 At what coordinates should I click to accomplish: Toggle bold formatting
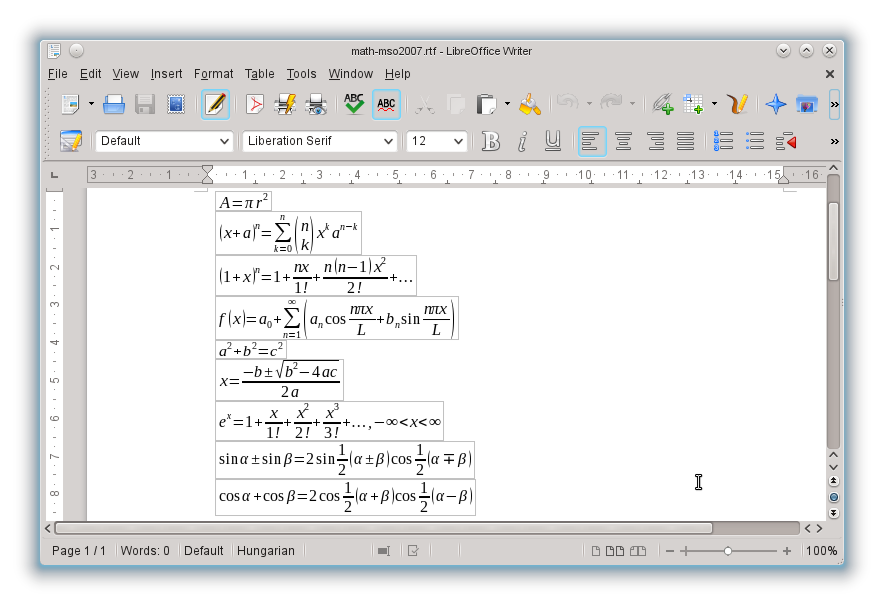tap(490, 141)
